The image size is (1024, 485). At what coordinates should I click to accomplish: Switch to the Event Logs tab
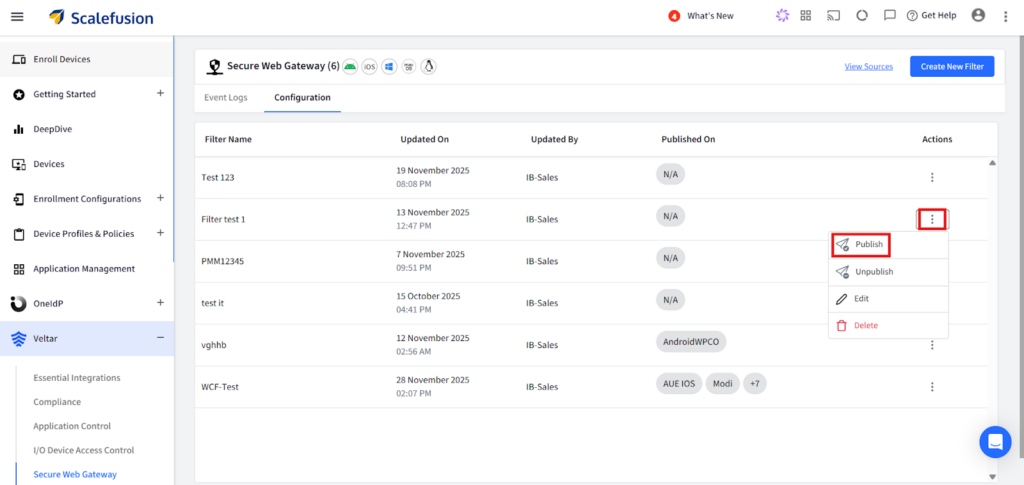point(225,98)
